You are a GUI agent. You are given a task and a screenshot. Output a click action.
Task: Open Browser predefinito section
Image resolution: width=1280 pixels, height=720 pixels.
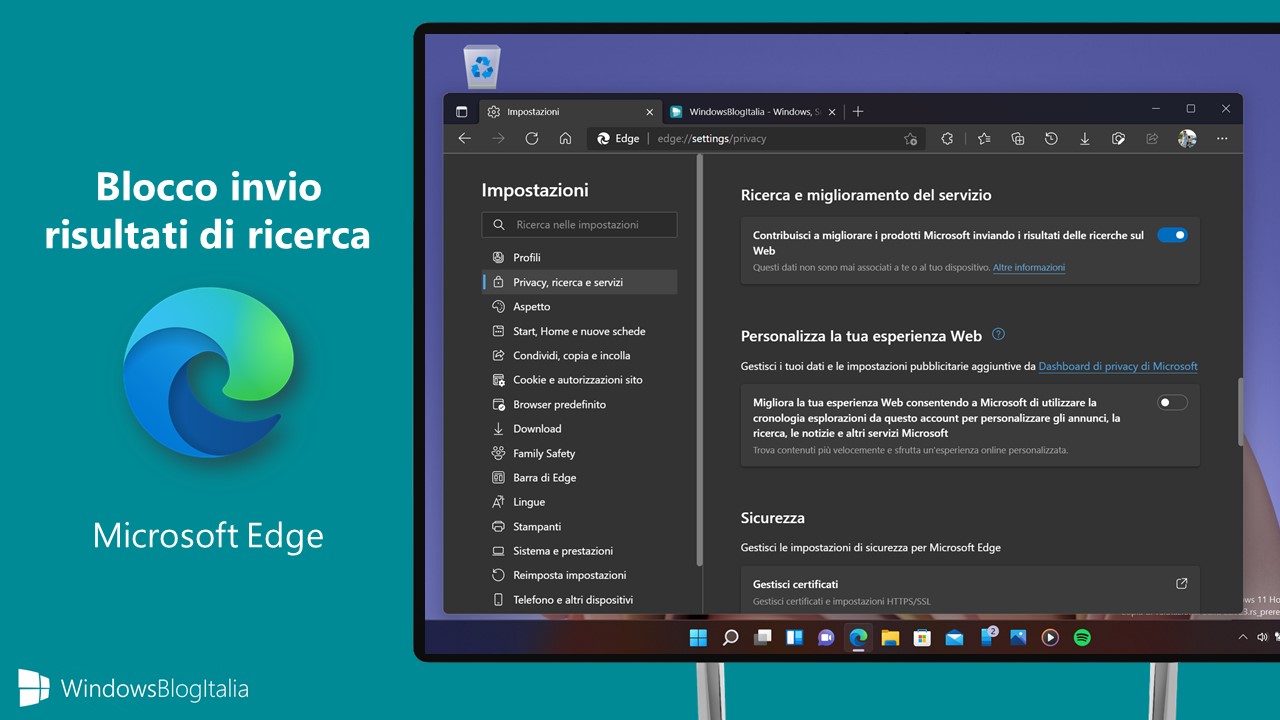(579, 405)
